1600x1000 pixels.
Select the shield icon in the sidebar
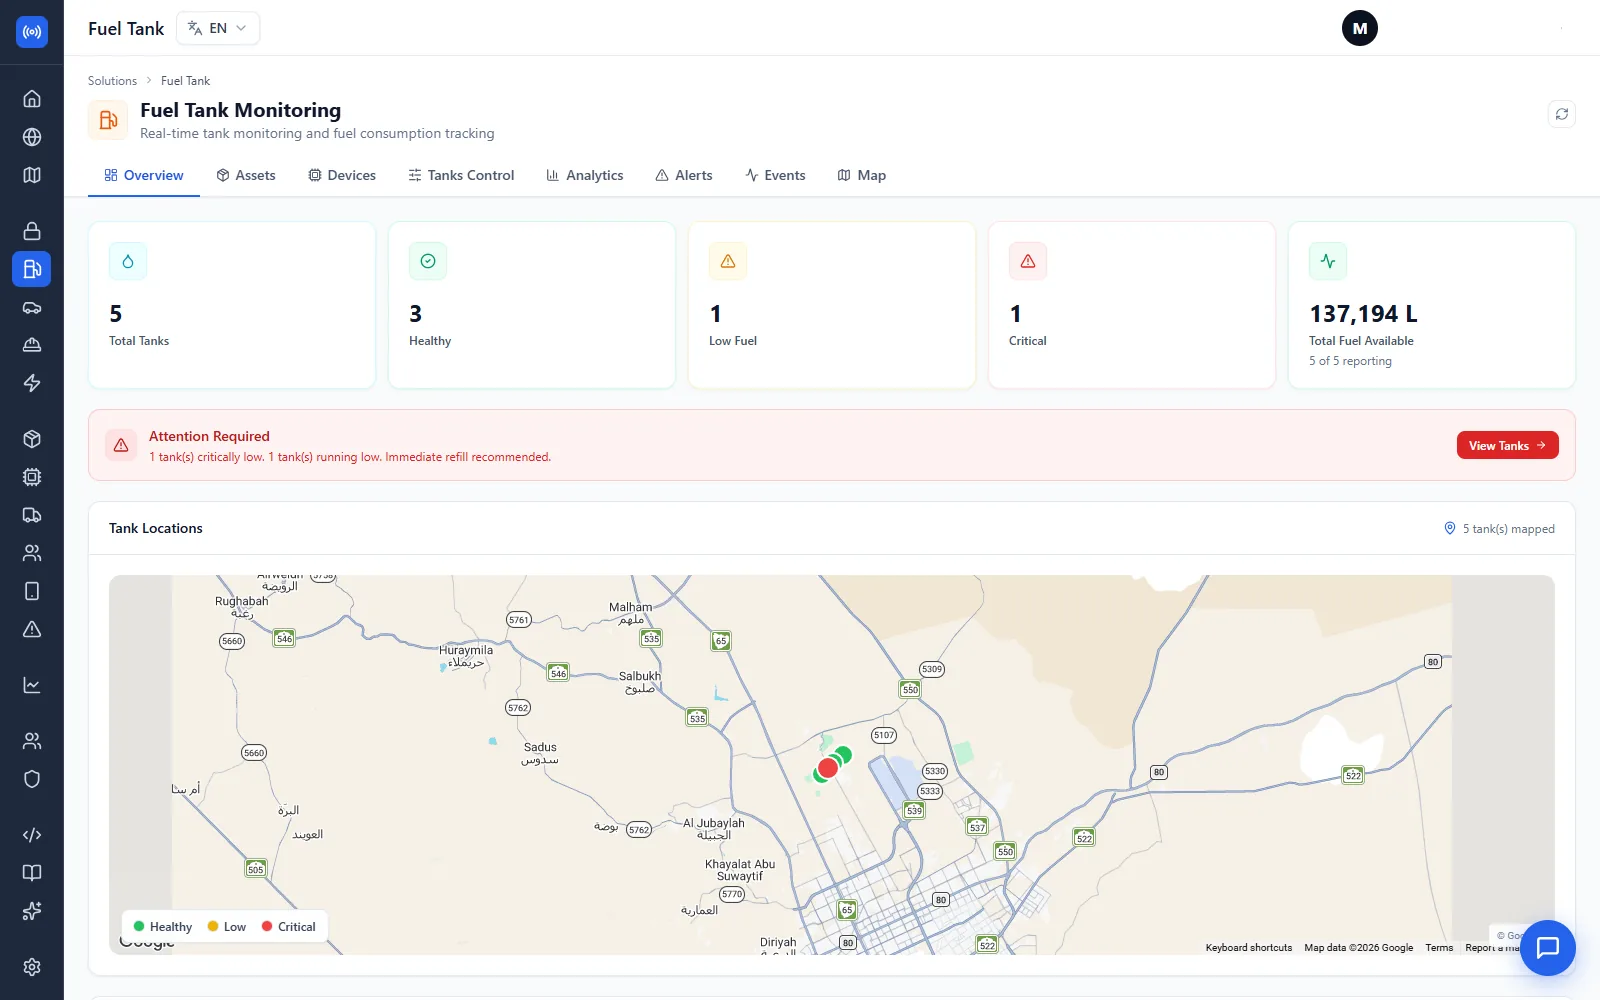32,779
